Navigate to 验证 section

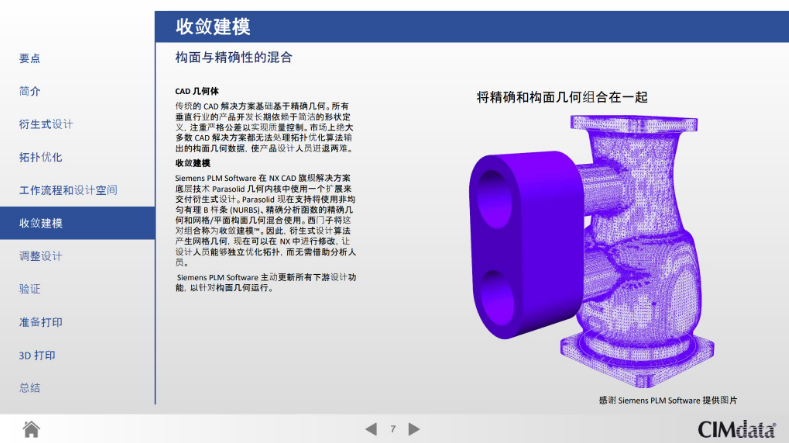(x=29, y=289)
